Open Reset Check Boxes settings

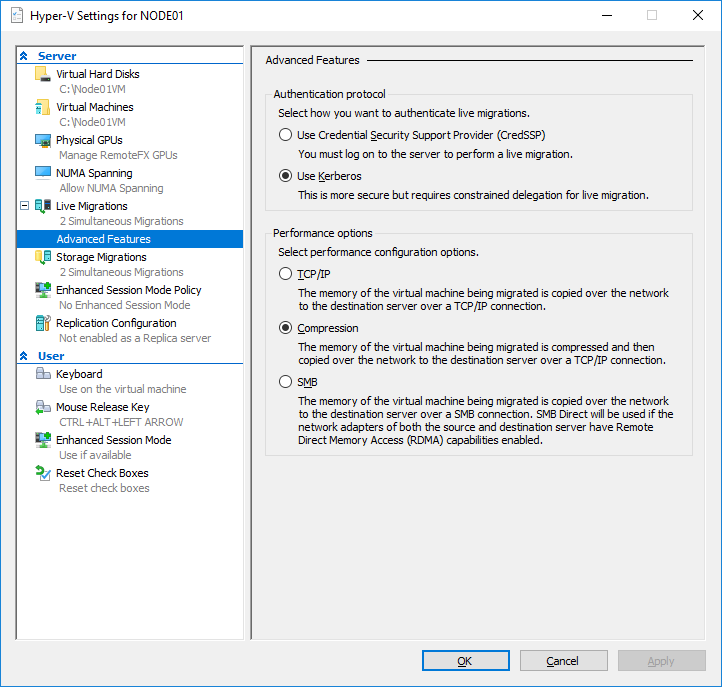[x=102, y=473]
